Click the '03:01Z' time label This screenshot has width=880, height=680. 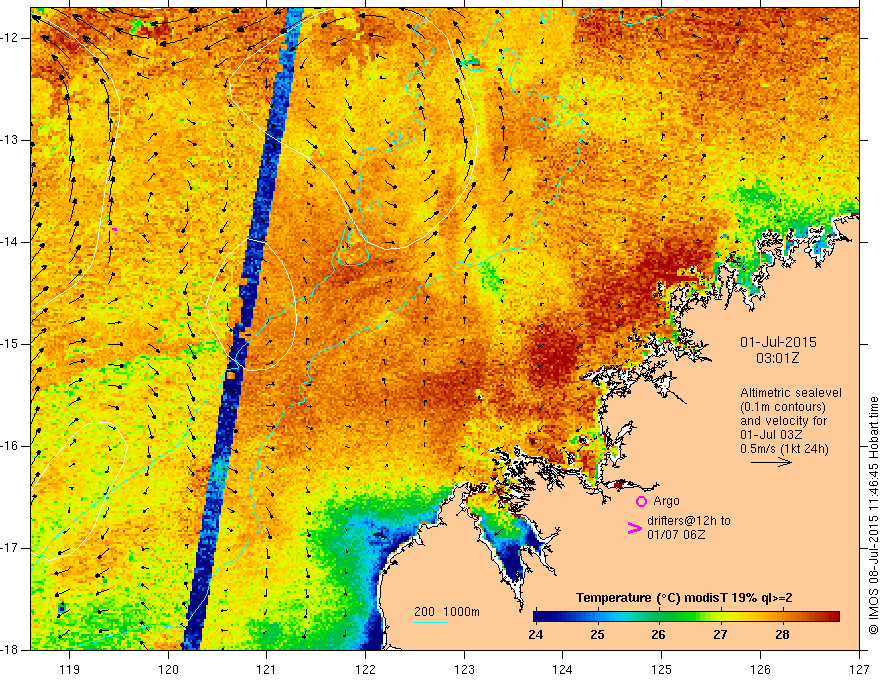coord(778,358)
